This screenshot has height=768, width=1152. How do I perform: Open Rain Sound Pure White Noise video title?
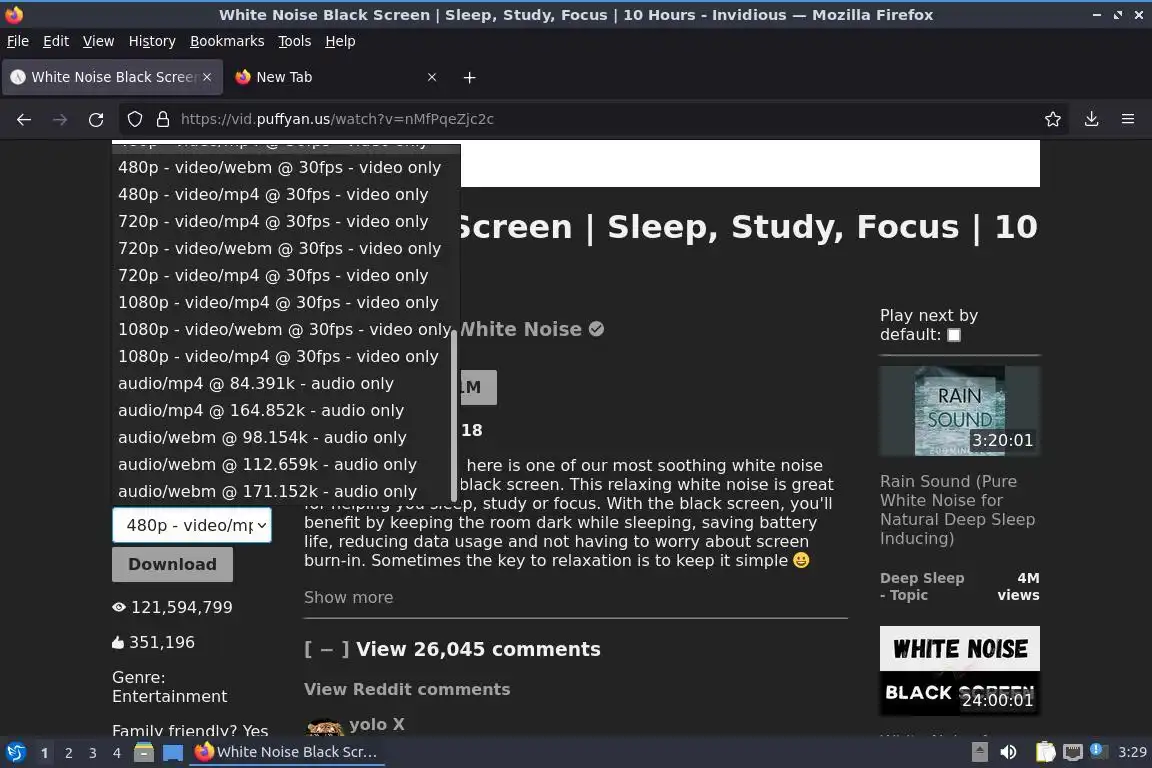(957, 510)
